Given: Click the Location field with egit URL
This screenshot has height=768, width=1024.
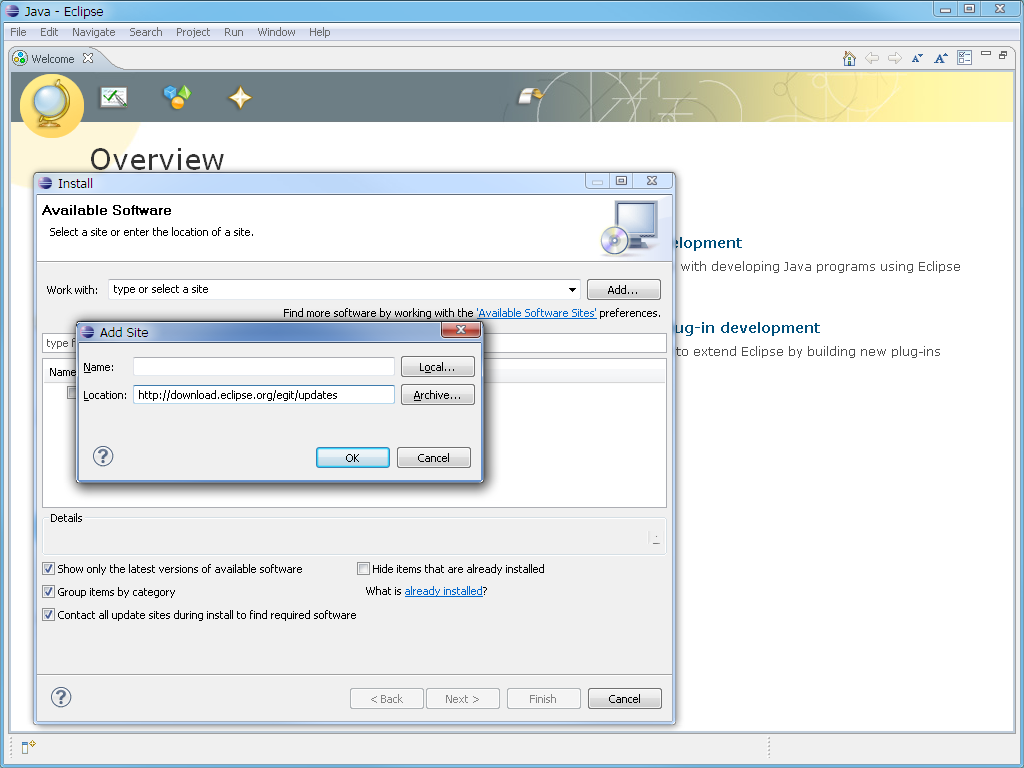Looking at the screenshot, I should [x=264, y=394].
